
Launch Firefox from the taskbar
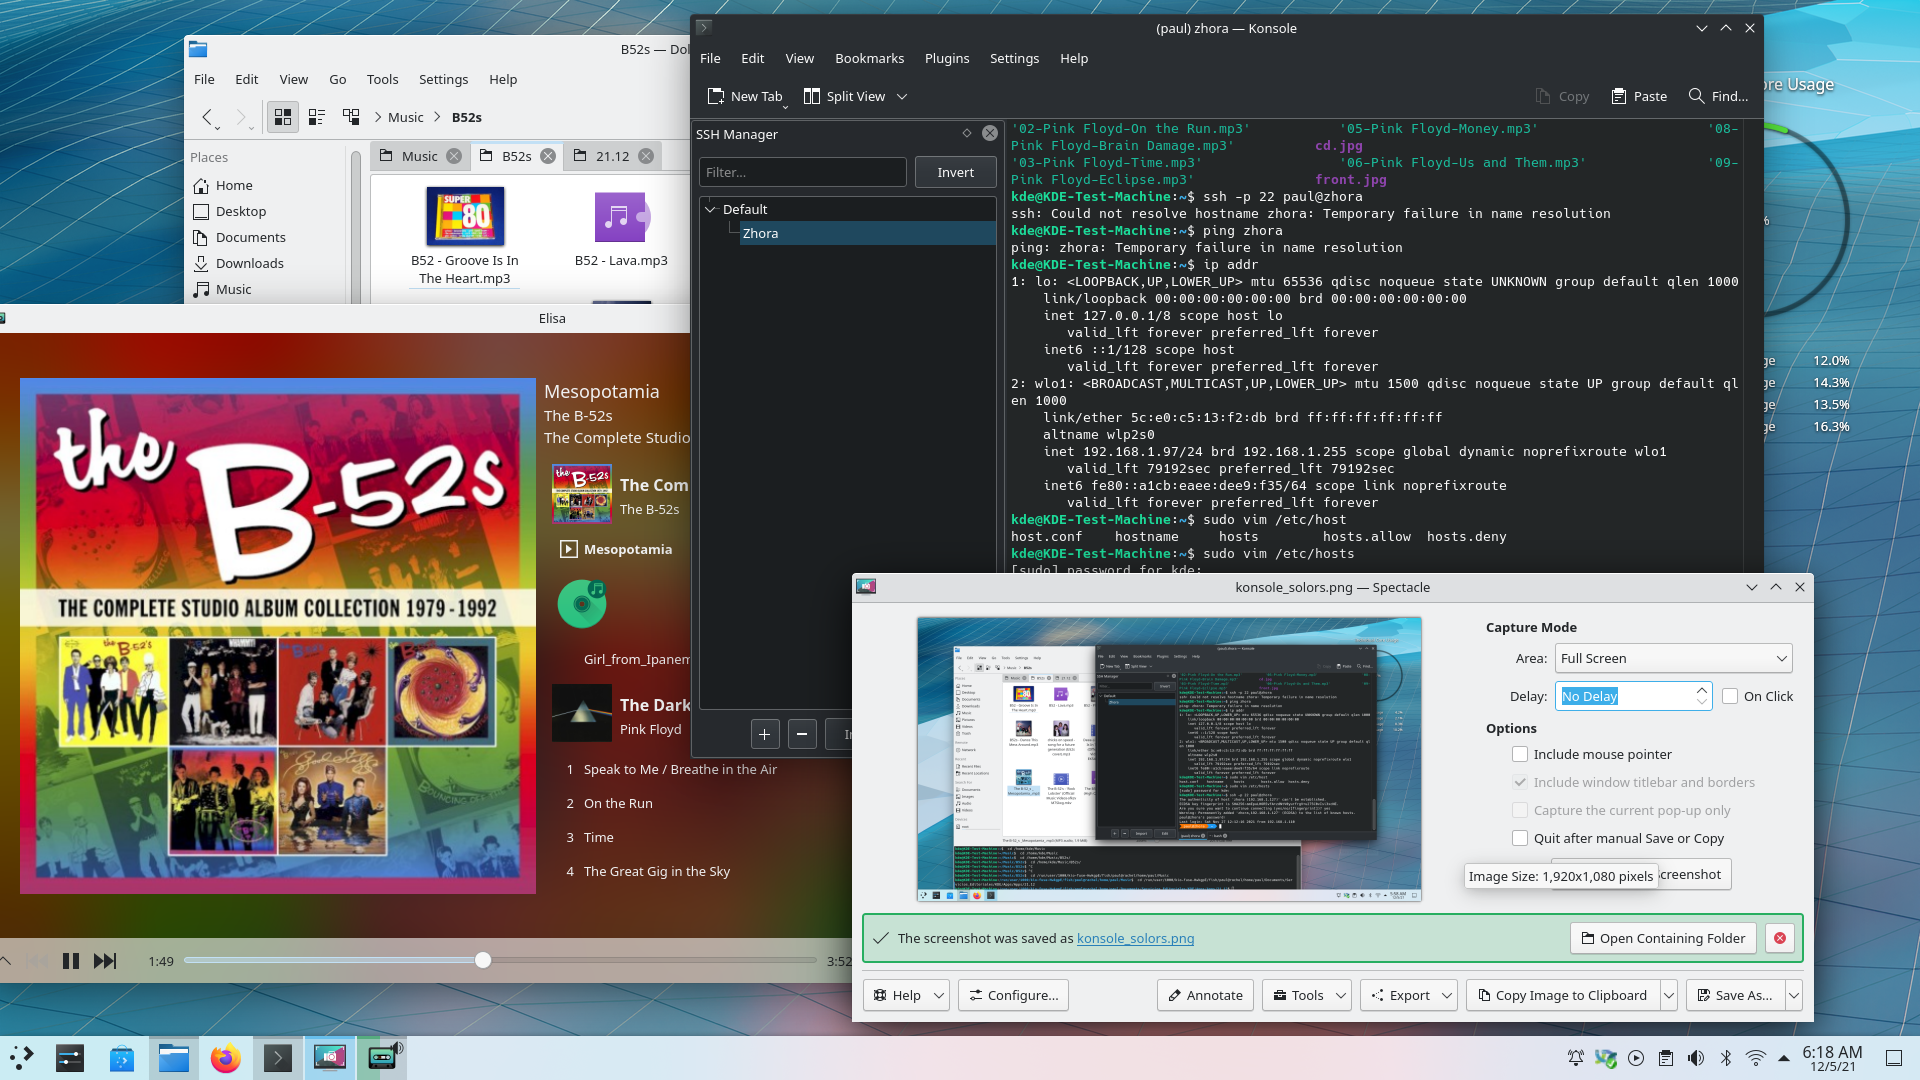226,1058
